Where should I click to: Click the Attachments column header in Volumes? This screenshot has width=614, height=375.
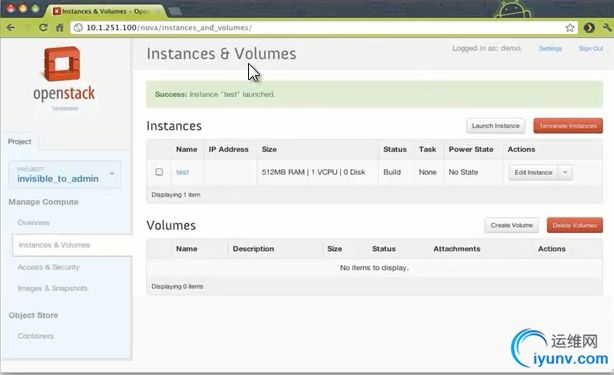point(457,249)
